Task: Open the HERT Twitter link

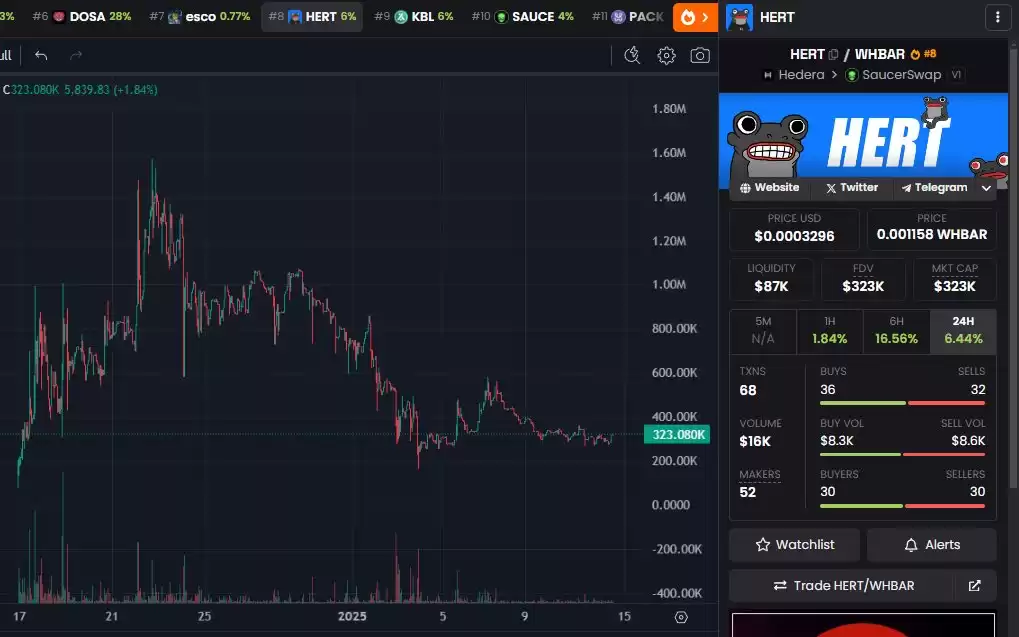Action: click(851, 187)
